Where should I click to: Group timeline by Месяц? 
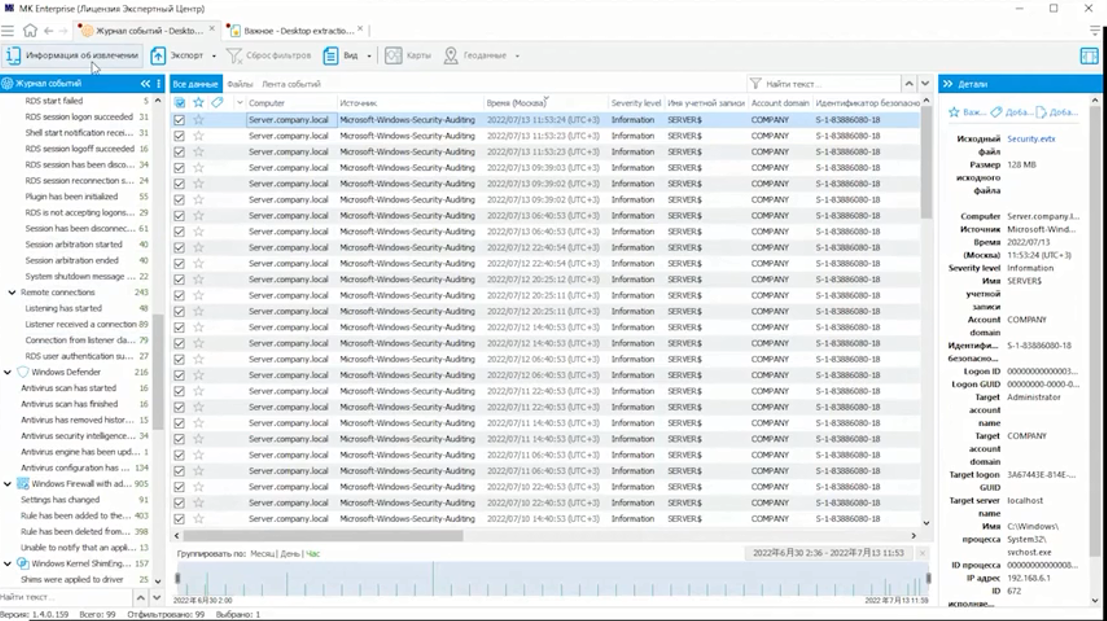point(262,553)
